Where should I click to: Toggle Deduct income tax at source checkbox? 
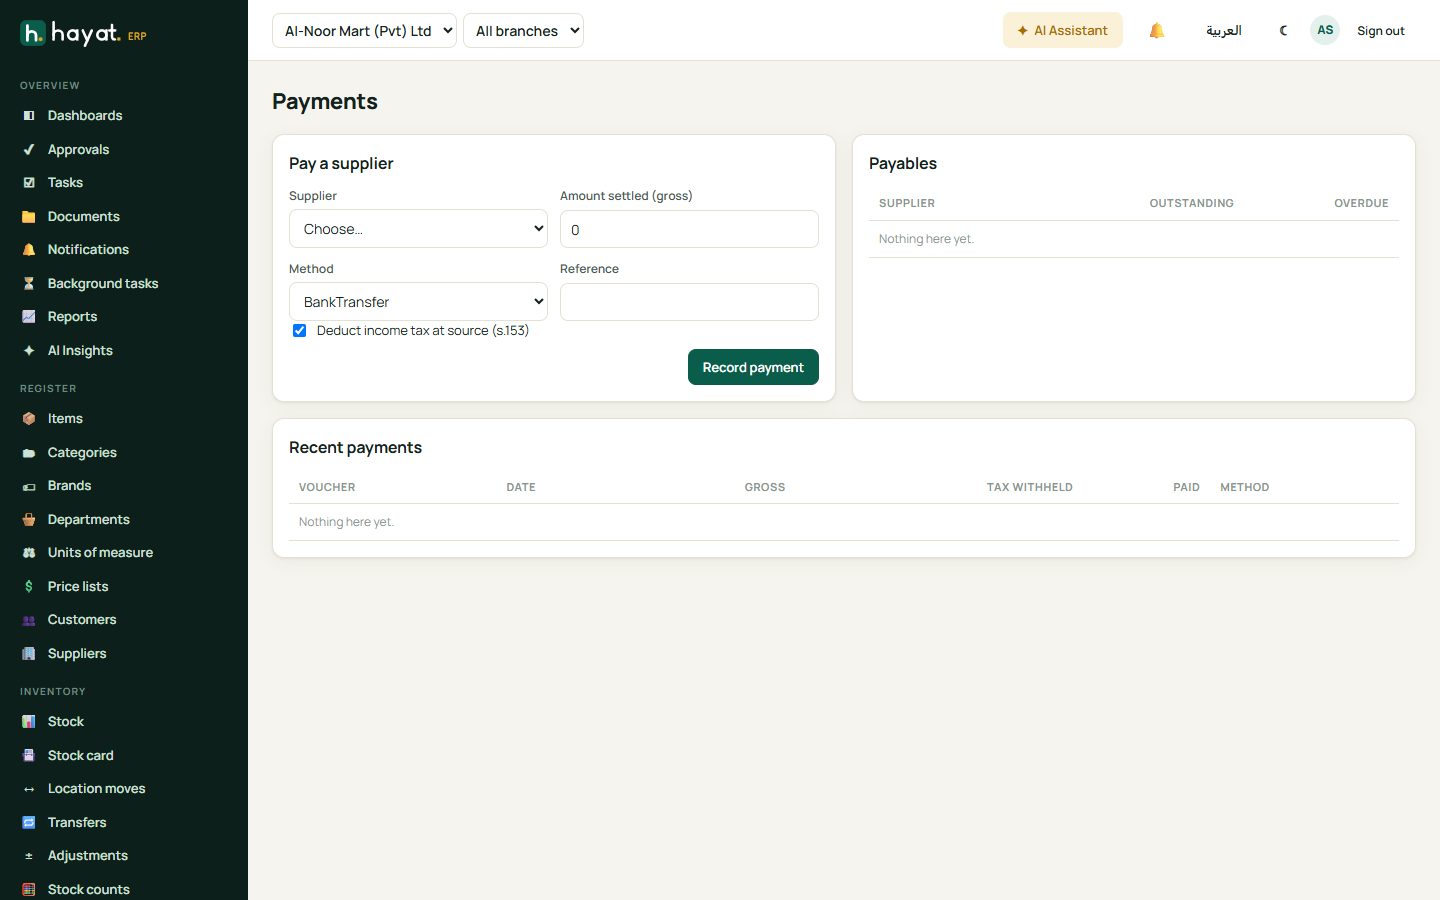pyautogui.click(x=299, y=331)
